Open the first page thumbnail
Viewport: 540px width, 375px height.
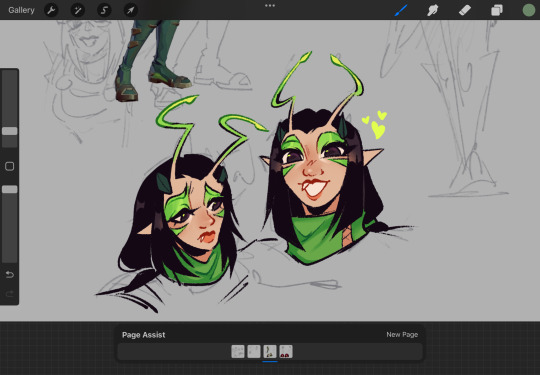(238, 352)
